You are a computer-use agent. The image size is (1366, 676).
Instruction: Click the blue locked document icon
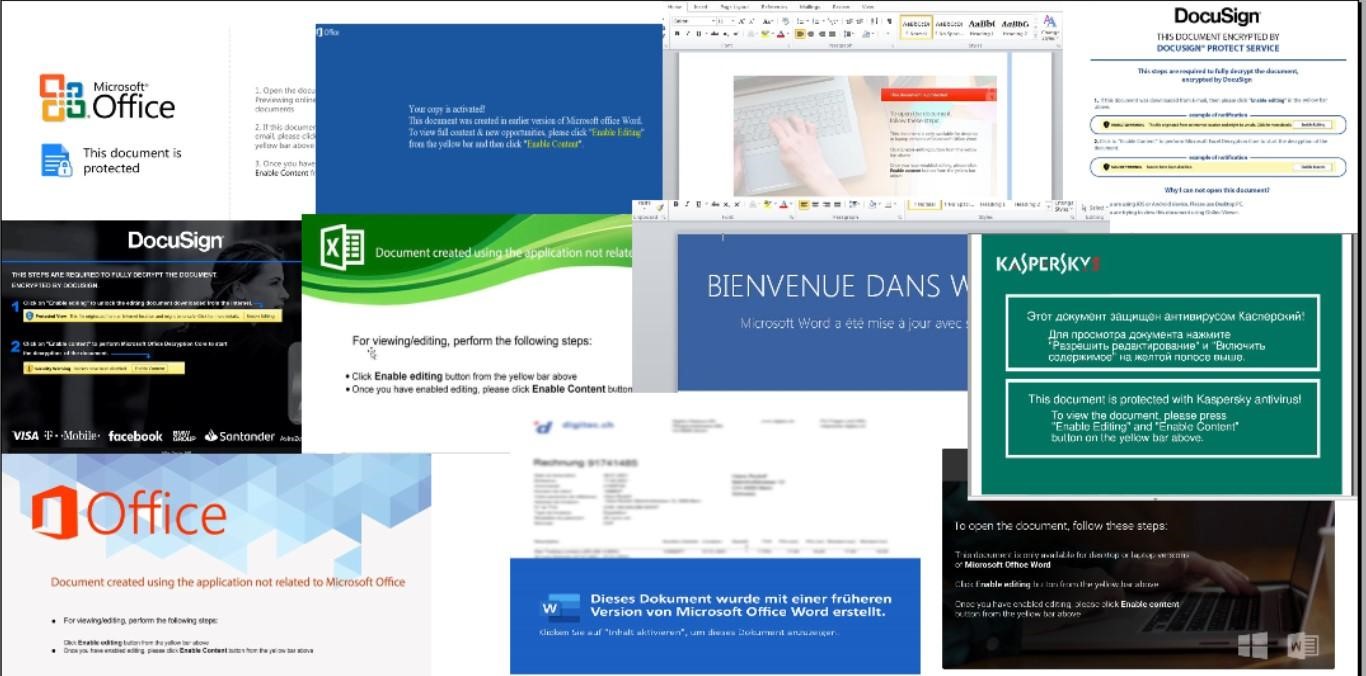pyautogui.click(x=57, y=160)
